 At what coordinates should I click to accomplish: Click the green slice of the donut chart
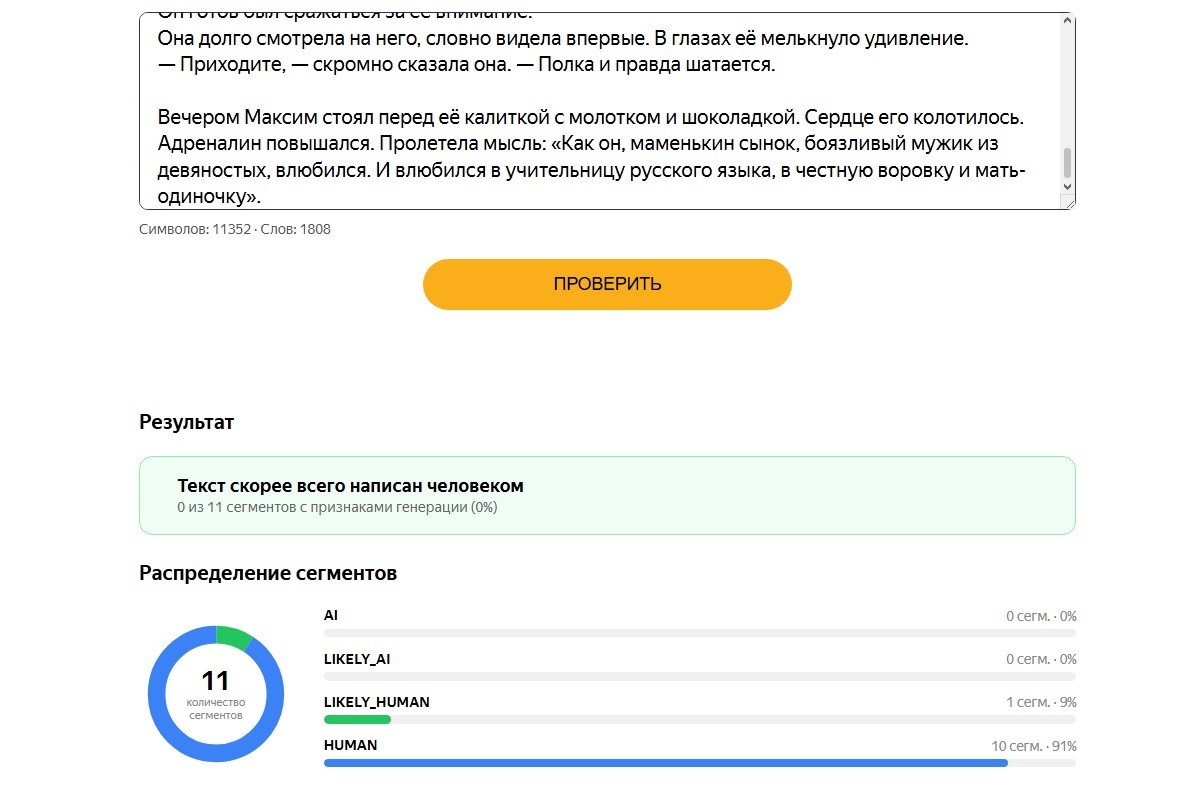pos(233,636)
